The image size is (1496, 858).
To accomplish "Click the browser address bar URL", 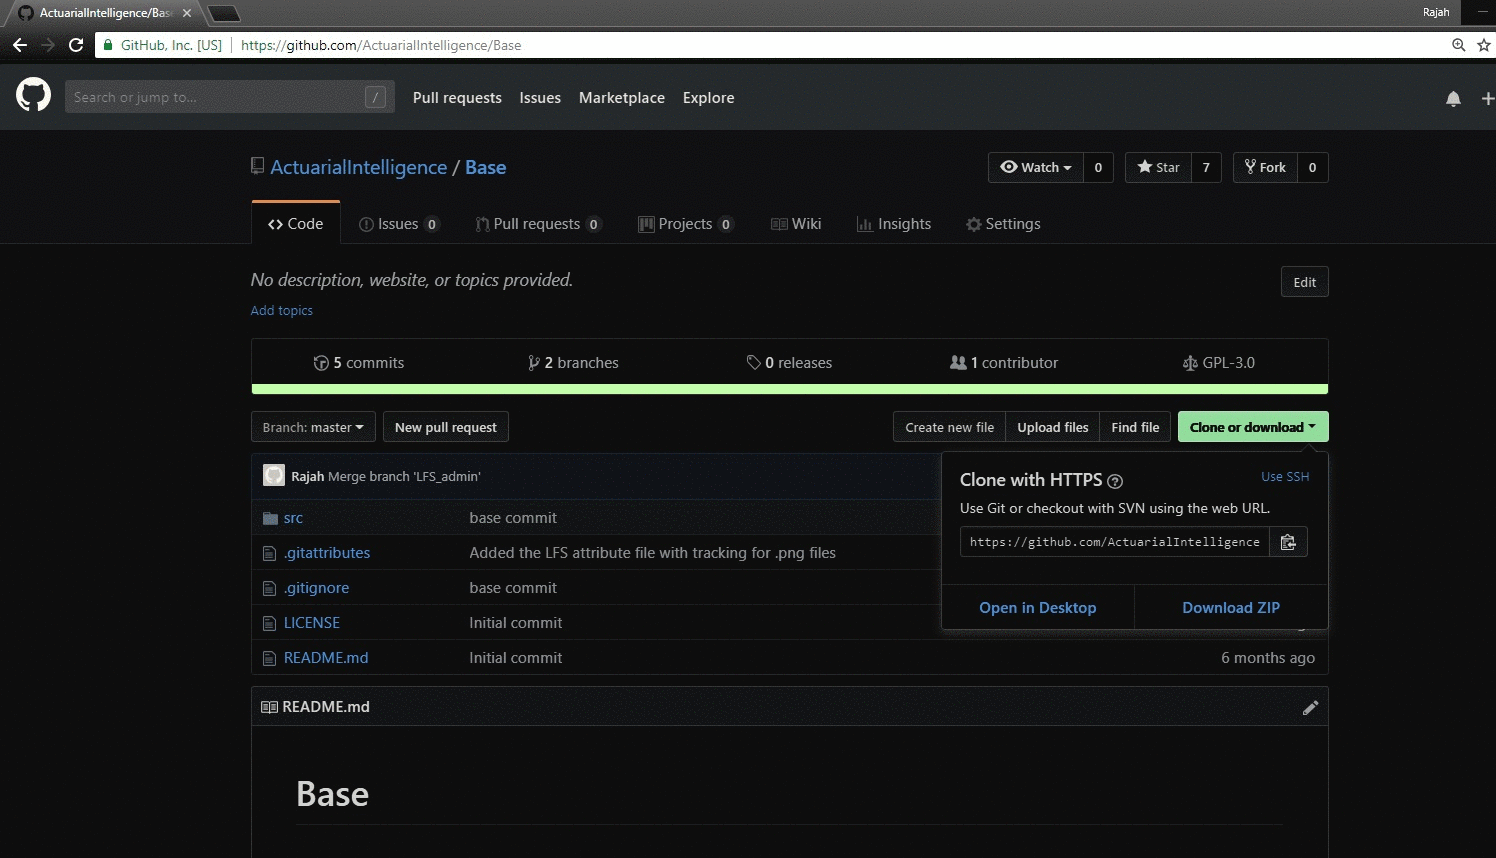I will click(x=381, y=45).
